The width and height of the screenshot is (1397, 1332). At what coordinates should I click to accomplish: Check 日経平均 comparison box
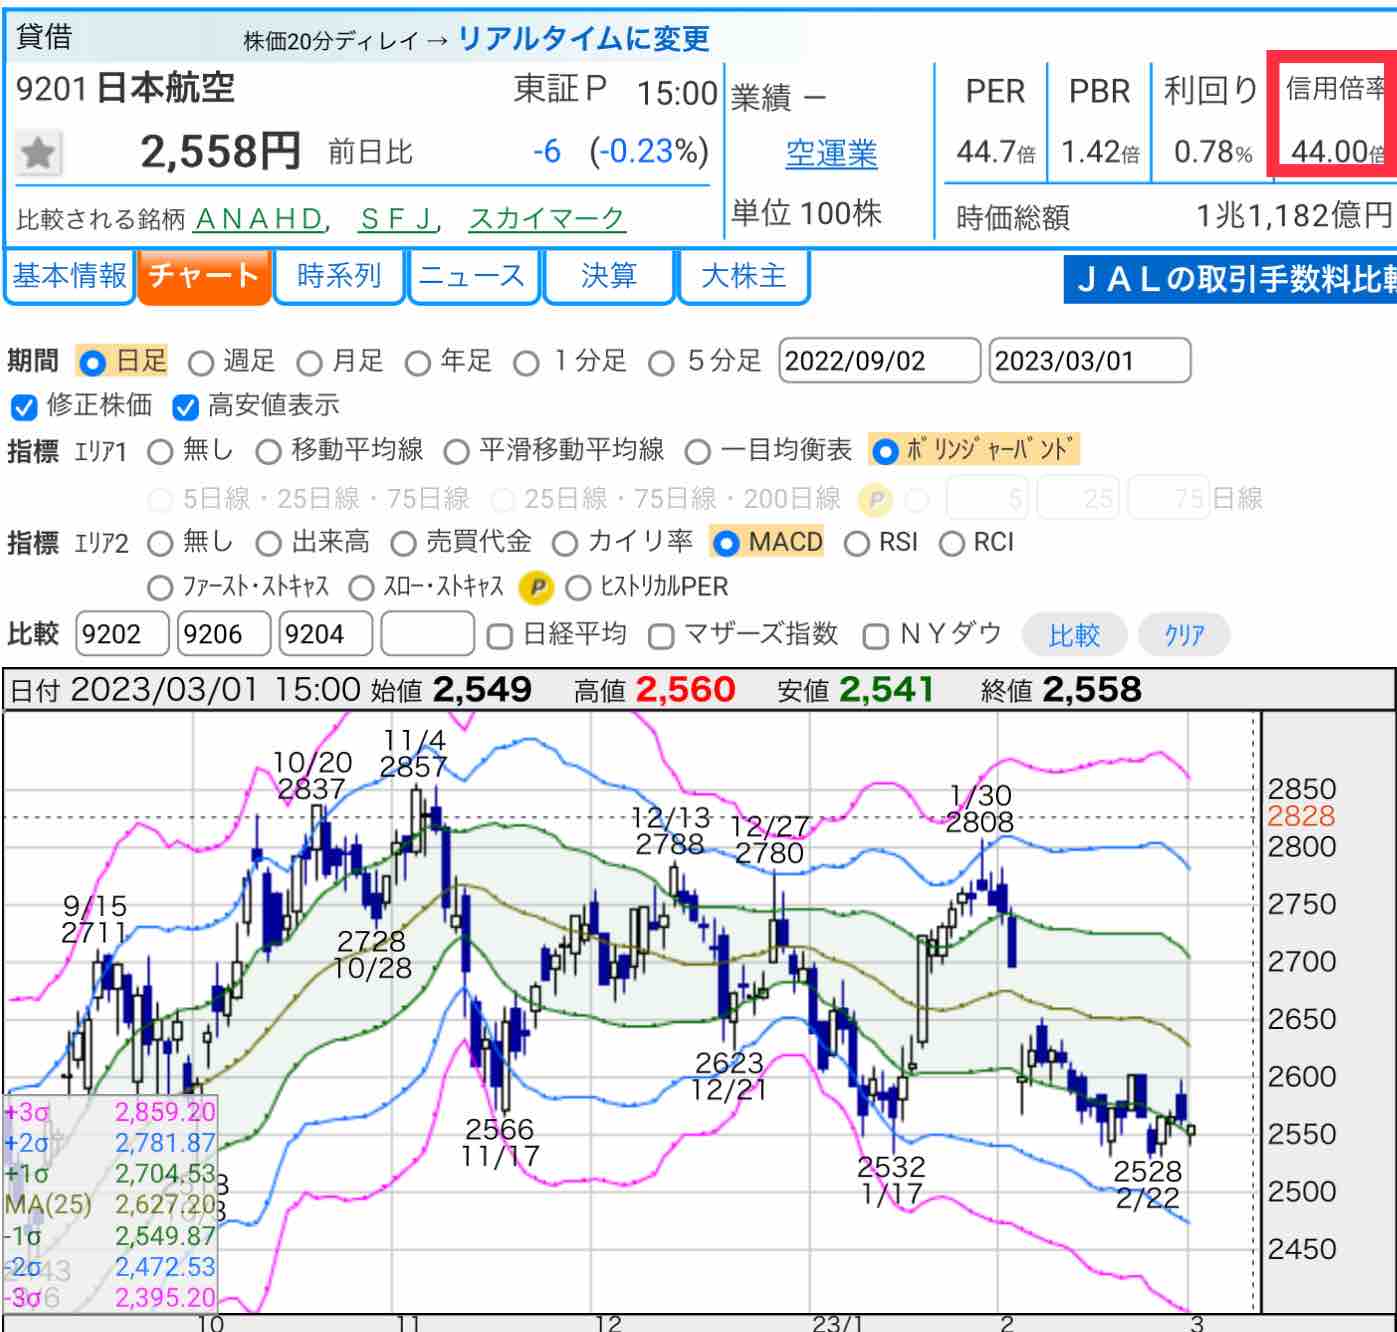click(x=499, y=636)
